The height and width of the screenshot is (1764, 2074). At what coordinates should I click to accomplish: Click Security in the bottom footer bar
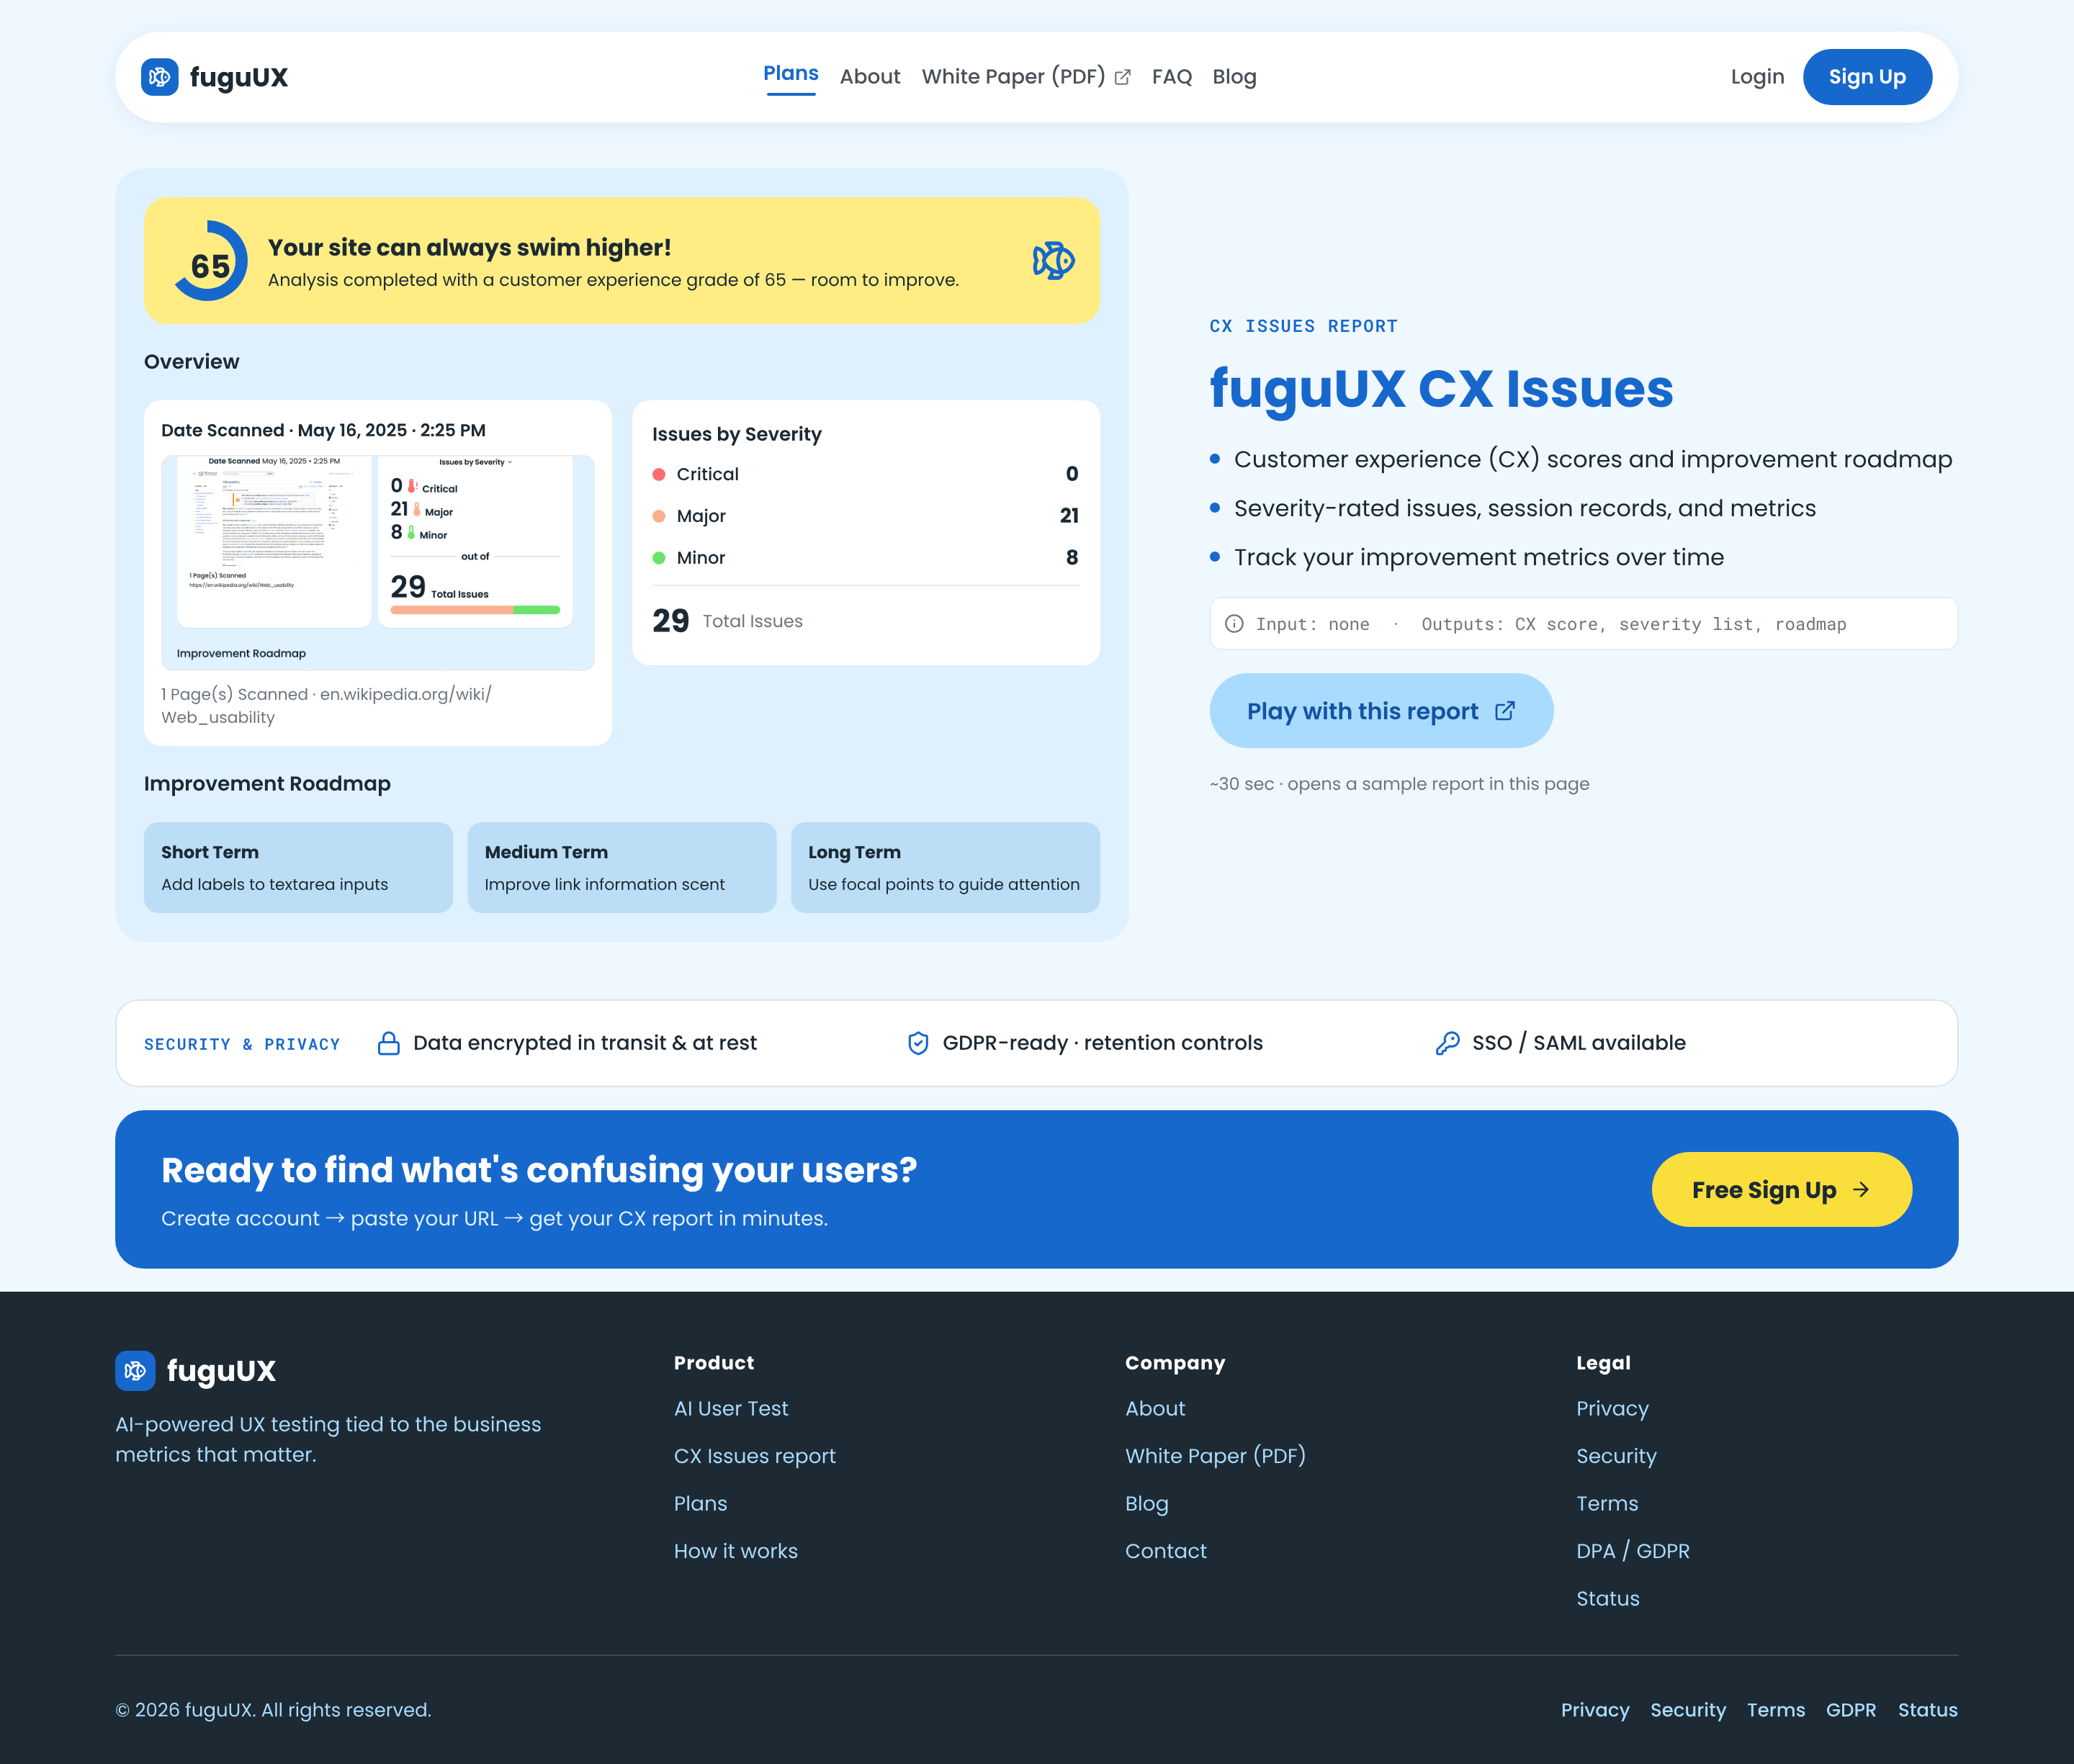tap(1688, 1710)
